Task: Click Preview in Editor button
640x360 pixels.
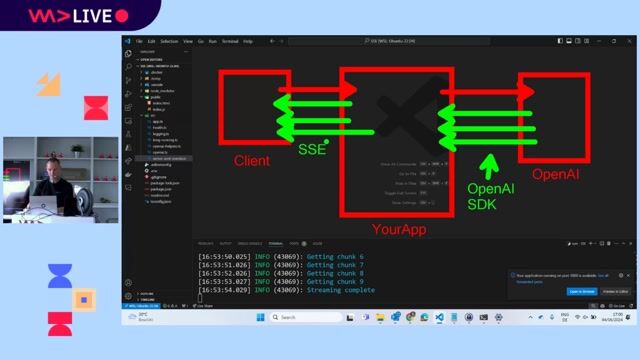Action: 615,291
